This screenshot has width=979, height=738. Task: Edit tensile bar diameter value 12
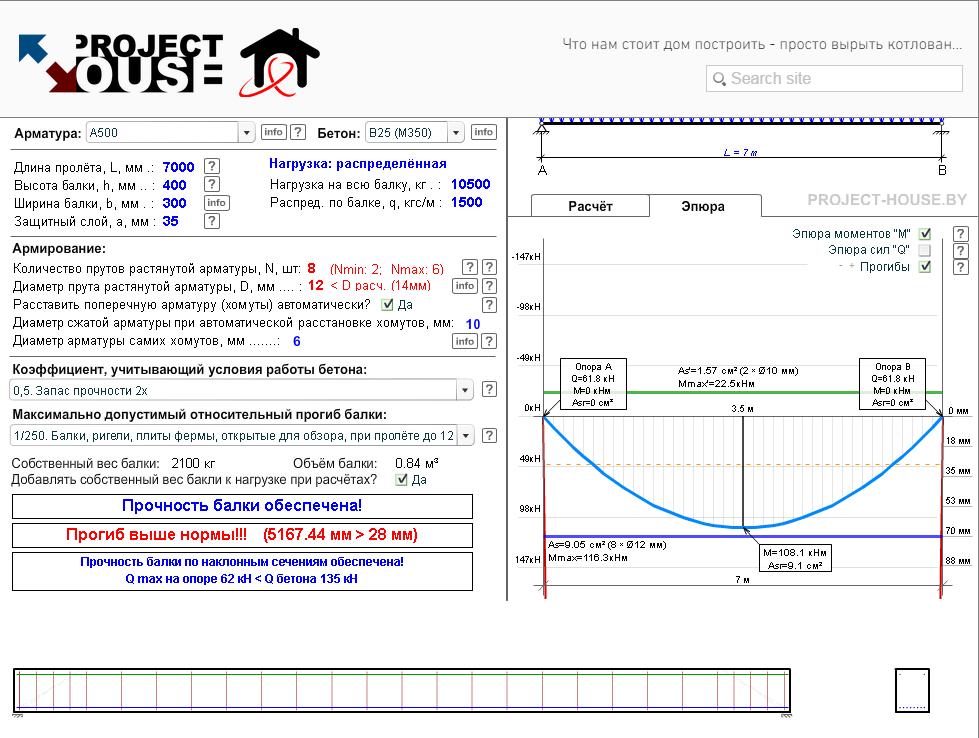[315, 285]
